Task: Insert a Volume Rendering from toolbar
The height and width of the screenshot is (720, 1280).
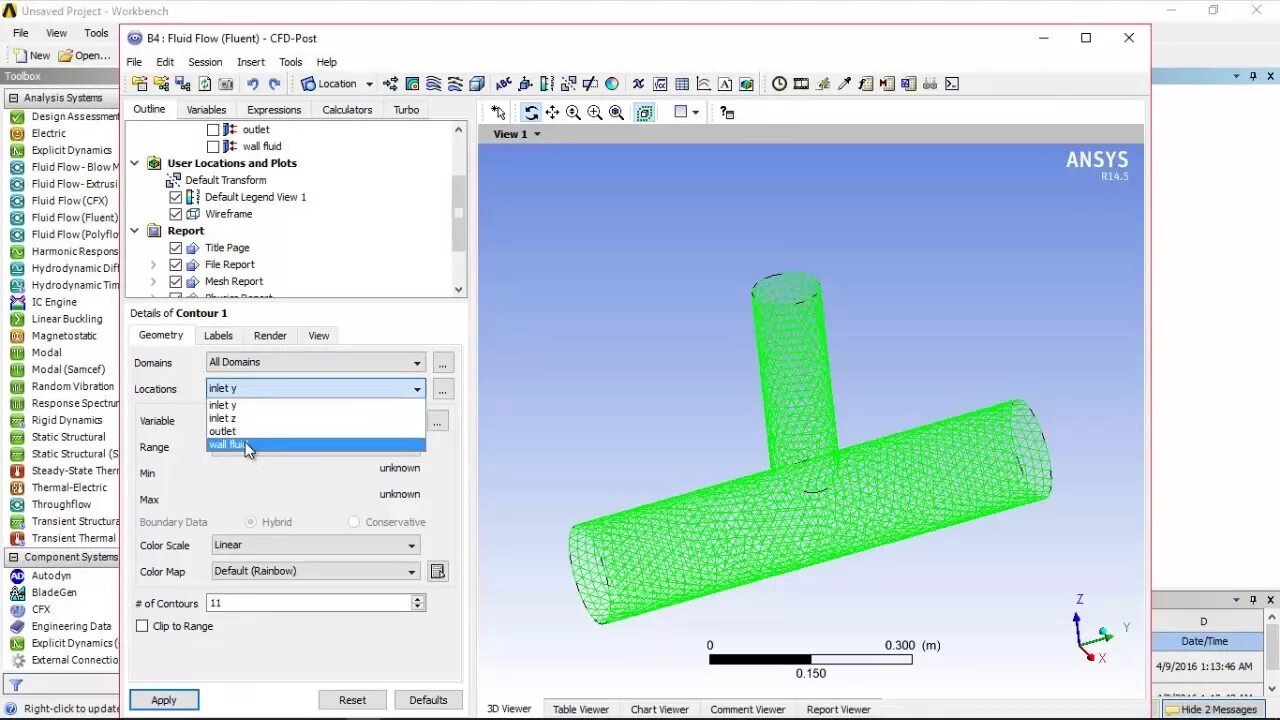Action: point(476,84)
